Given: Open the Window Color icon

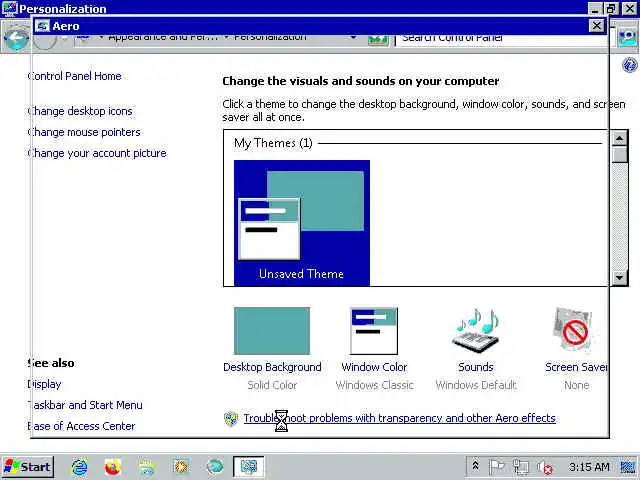Looking at the screenshot, I should click(x=374, y=331).
